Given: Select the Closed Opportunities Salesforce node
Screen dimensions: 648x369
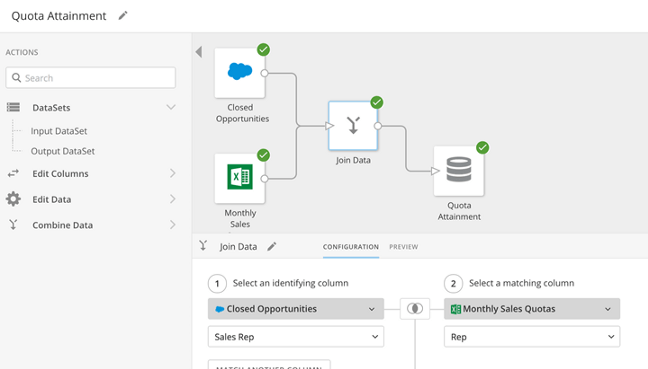Looking at the screenshot, I should click(x=240, y=73).
